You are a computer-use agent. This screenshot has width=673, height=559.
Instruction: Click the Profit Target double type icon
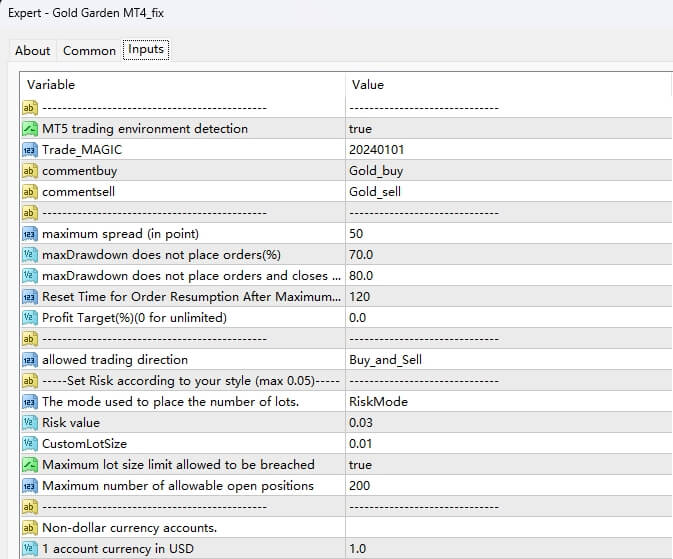coord(30,317)
